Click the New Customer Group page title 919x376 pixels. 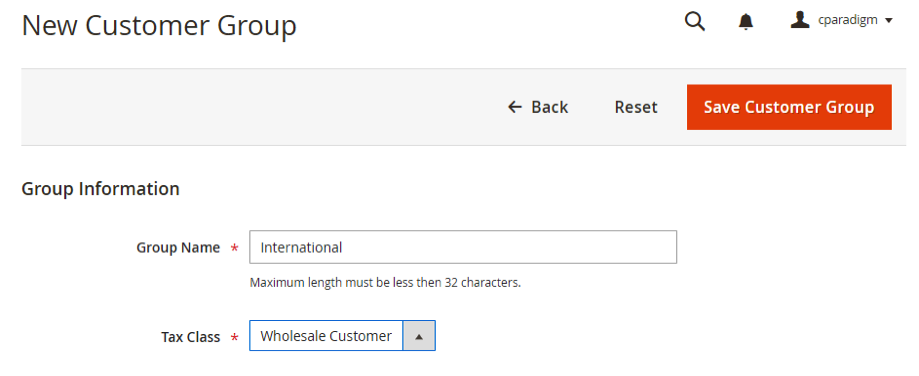(159, 26)
